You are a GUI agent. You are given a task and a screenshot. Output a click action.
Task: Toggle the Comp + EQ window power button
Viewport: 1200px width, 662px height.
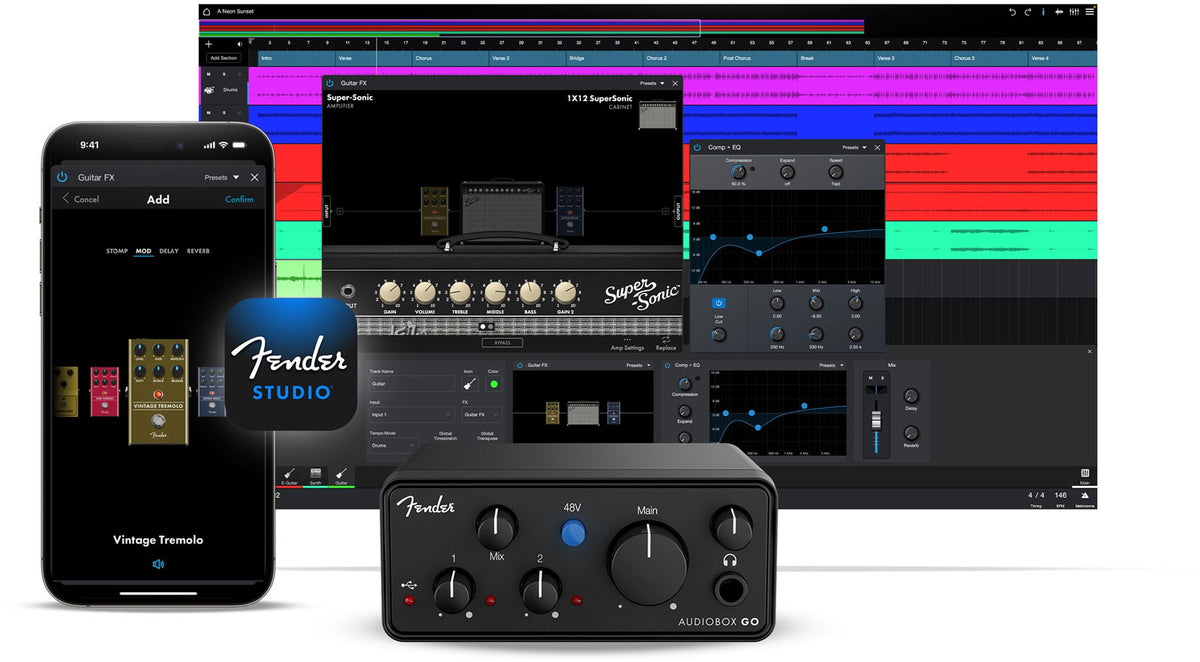[697, 147]
